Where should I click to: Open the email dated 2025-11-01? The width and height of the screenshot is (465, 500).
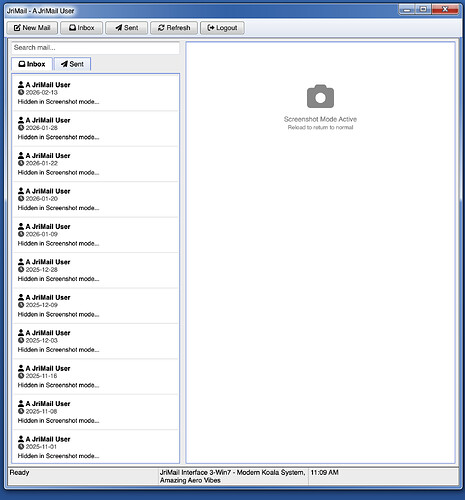coord(95,447)
